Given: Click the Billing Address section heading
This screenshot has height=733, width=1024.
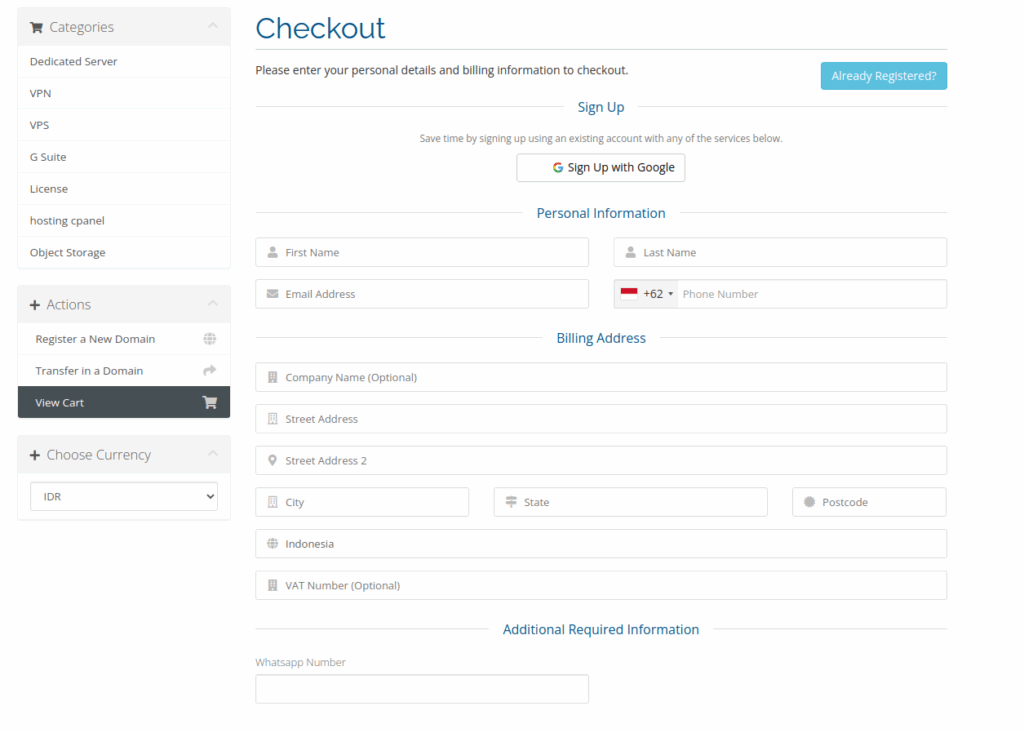Looking at the screenshot, I should [601, 338].
